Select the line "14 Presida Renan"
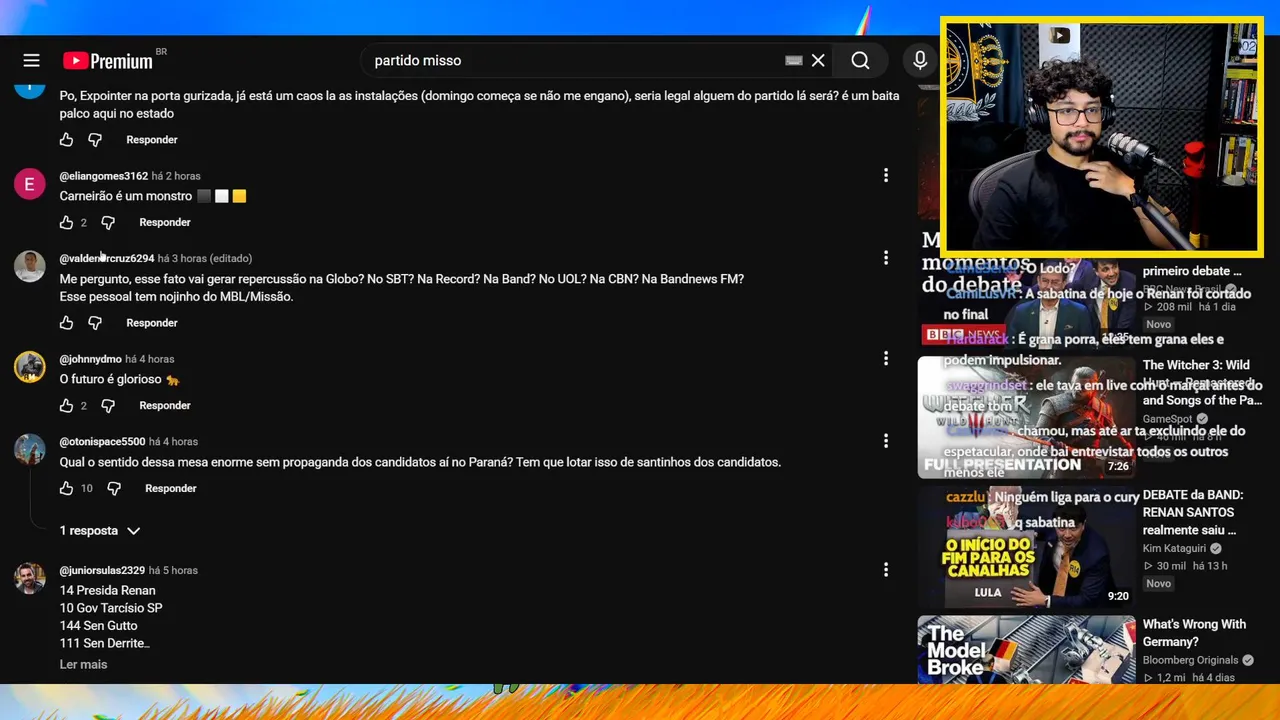The image size is (1280, 720). click(x=108, y=591)
